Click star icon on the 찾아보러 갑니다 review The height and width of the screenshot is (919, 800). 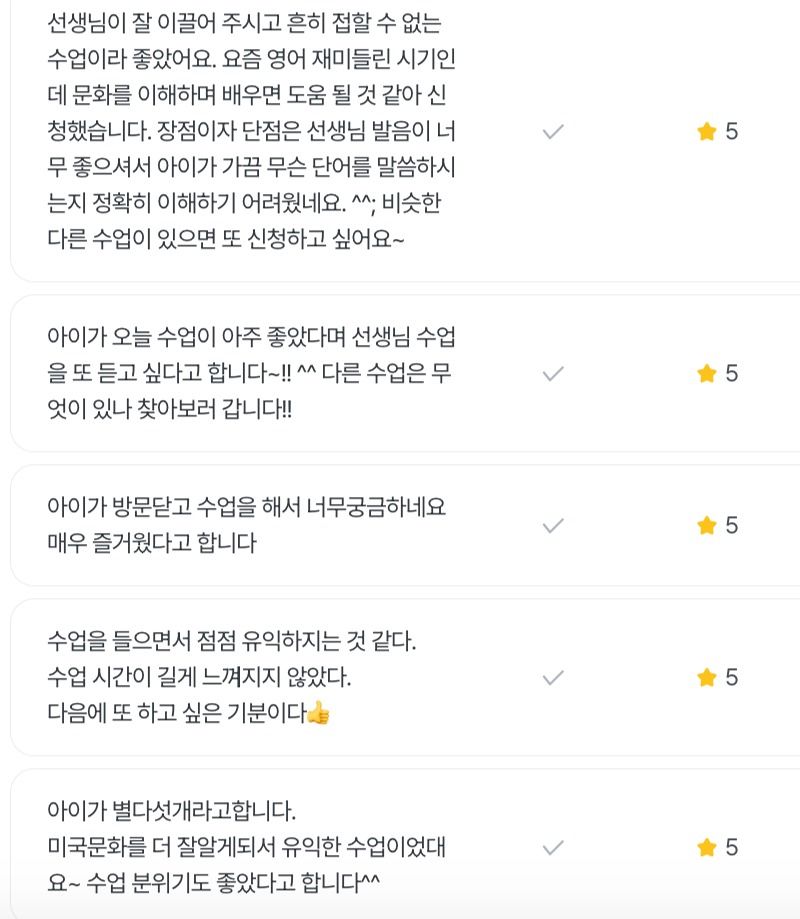click(x=707, y=374)
